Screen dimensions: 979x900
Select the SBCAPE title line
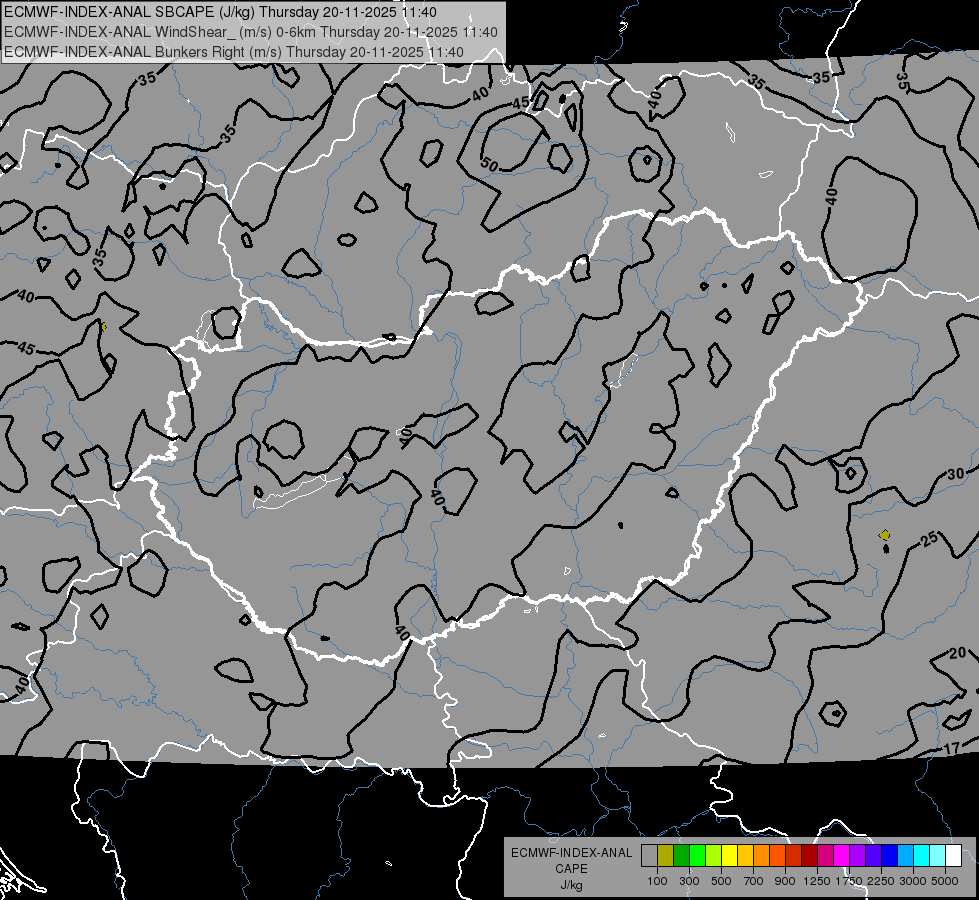220,12
